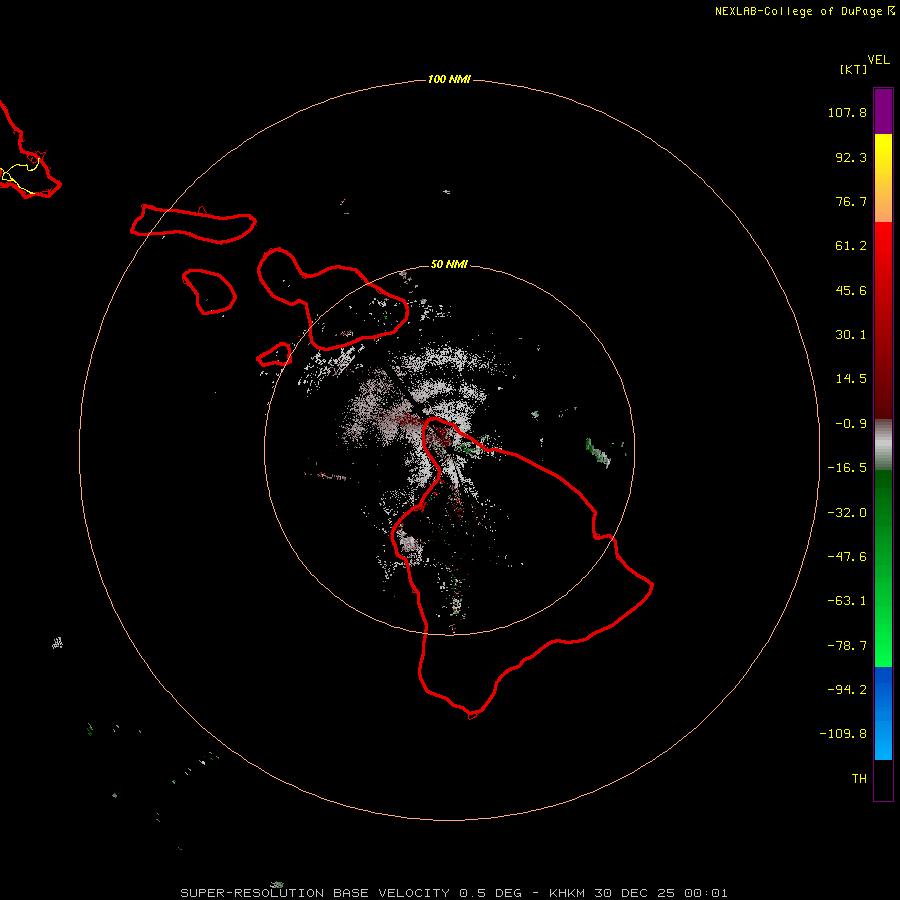Click the 100 NMI range ring label

449,79
